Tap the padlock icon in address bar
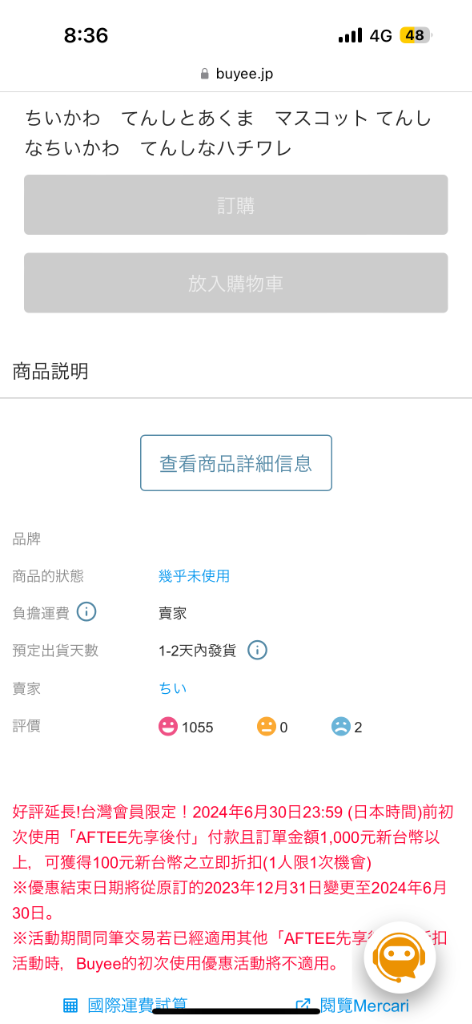The height and width of the screenshot is (1024, 472). click(x=205, y=74)
